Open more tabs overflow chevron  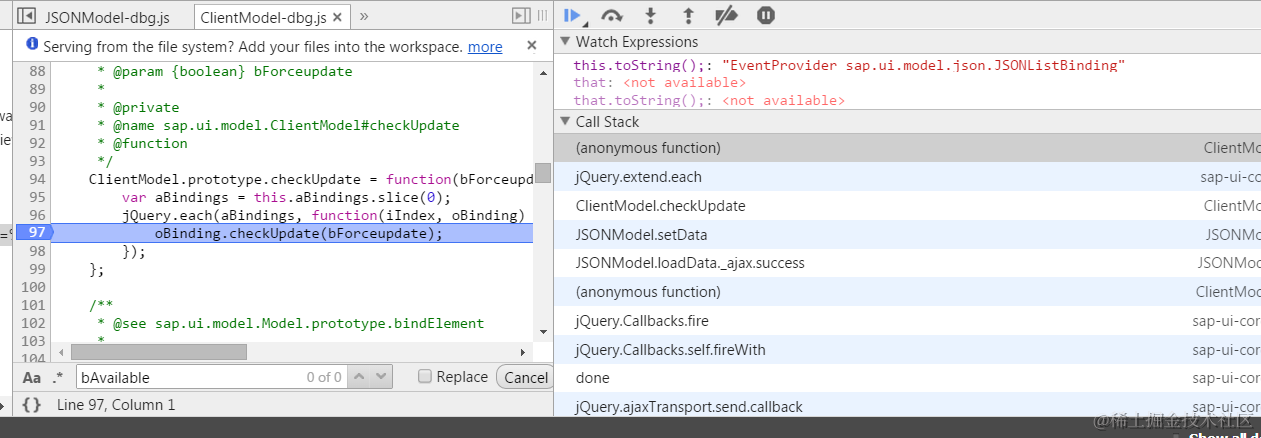364,16
